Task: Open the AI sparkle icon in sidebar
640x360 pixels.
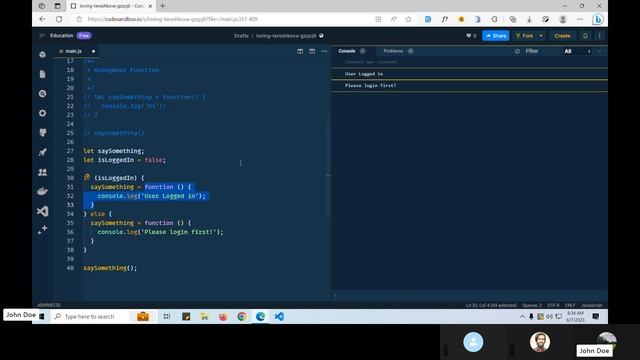Action: point(42,230)
